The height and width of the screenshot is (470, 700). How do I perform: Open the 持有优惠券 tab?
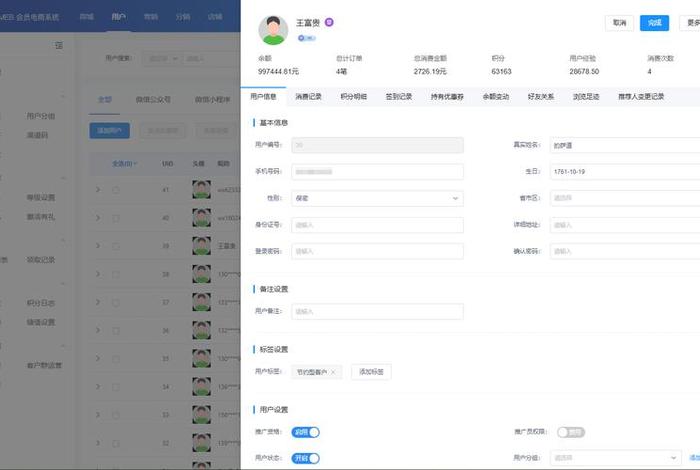(x=447, y=96)
